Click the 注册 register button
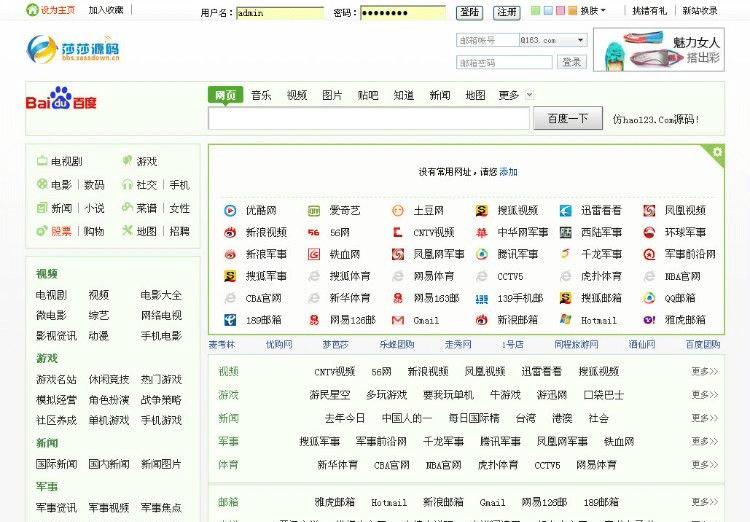The image size is (750, 522). pos(507,12)
